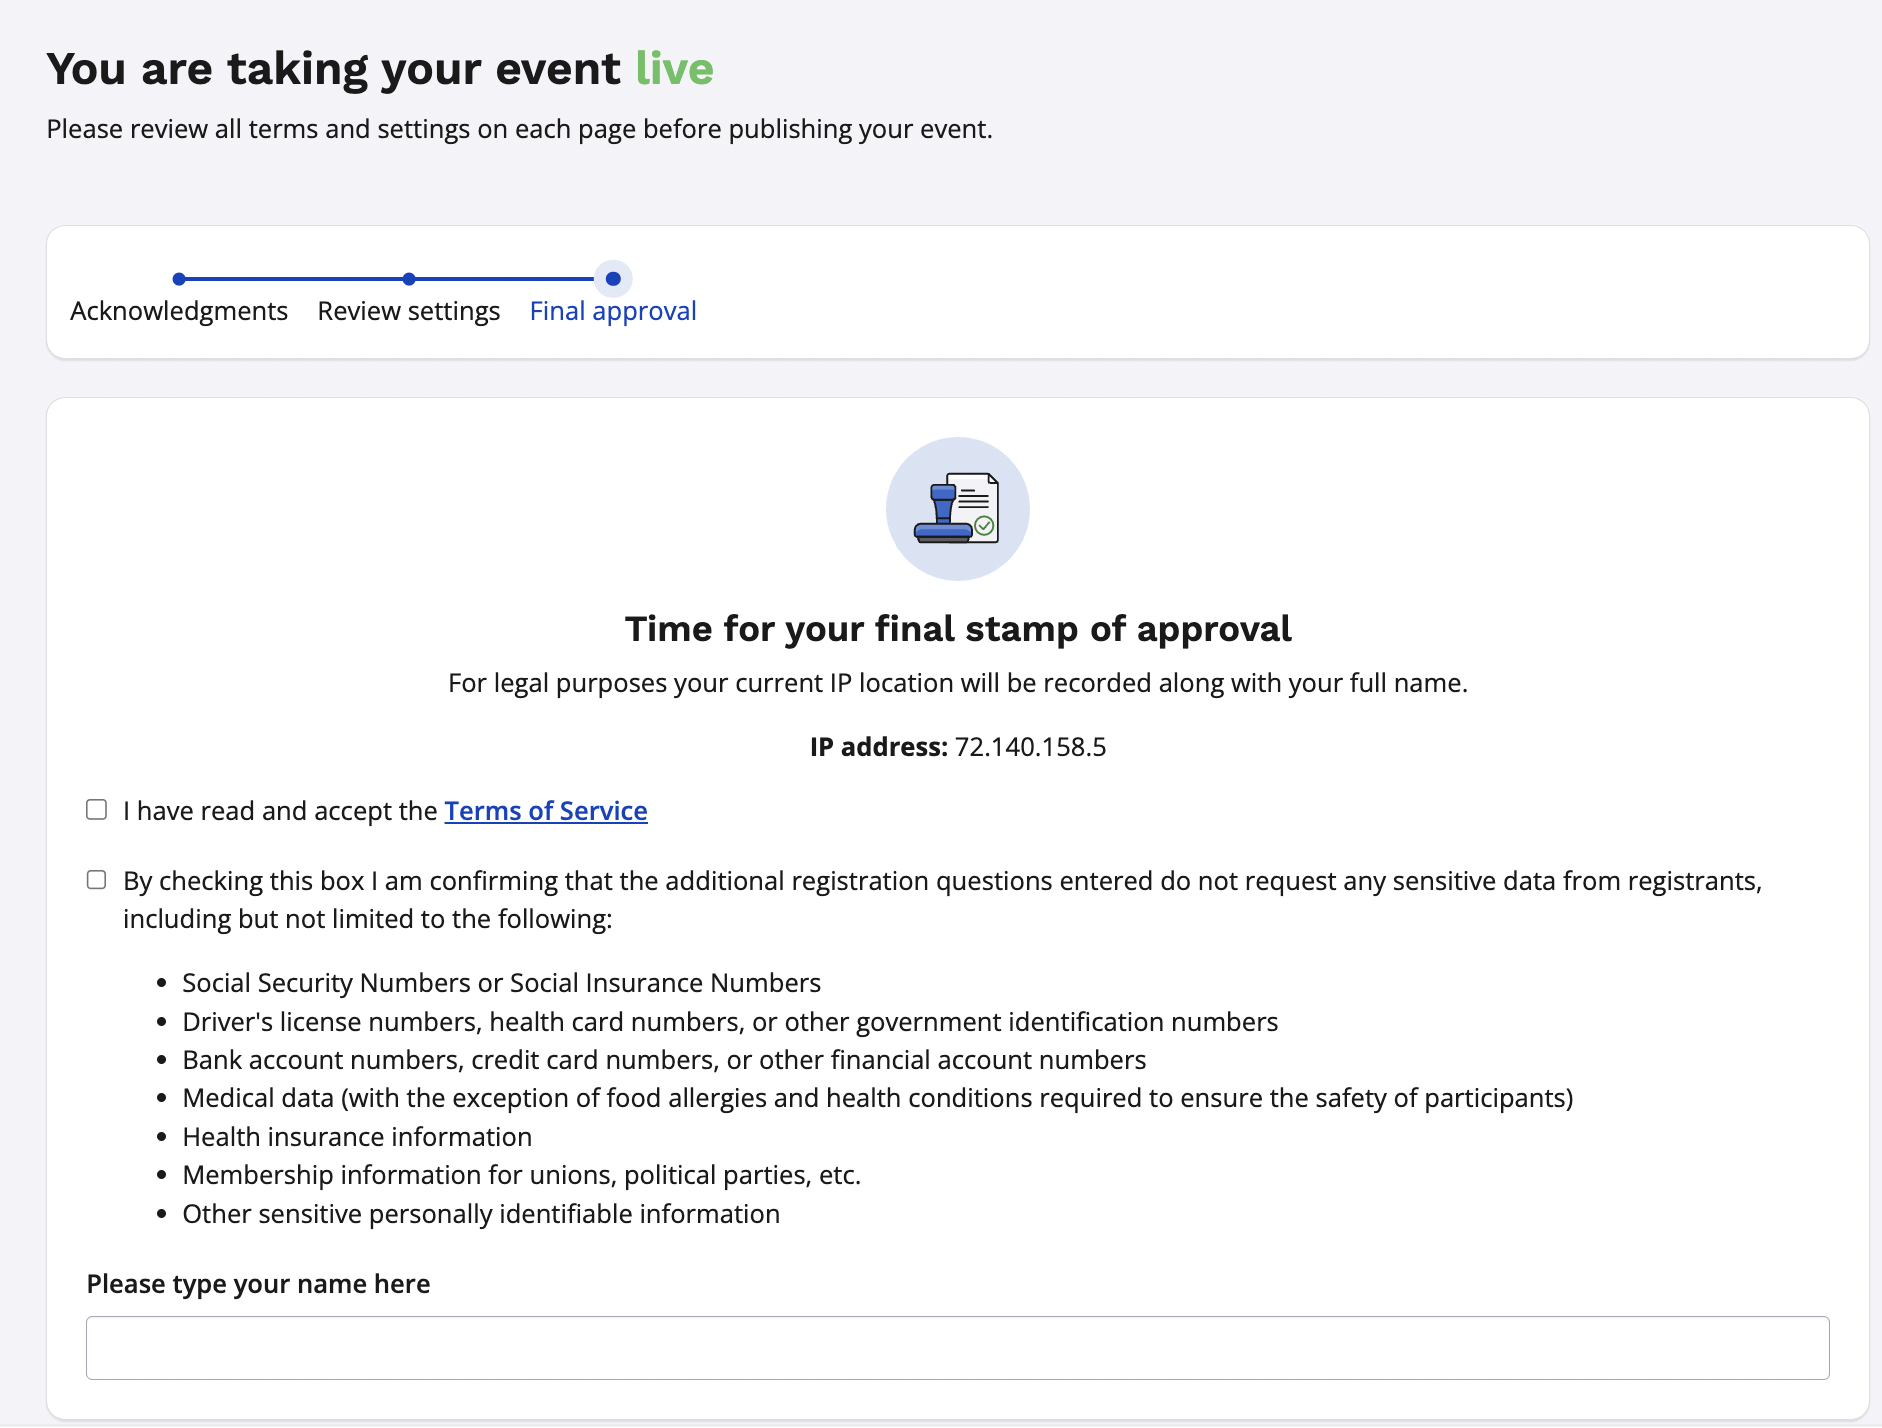This screenshot has height=1428, width=1882.
Task: Click the stamp of approval illustration
Action: pos(957,509)
